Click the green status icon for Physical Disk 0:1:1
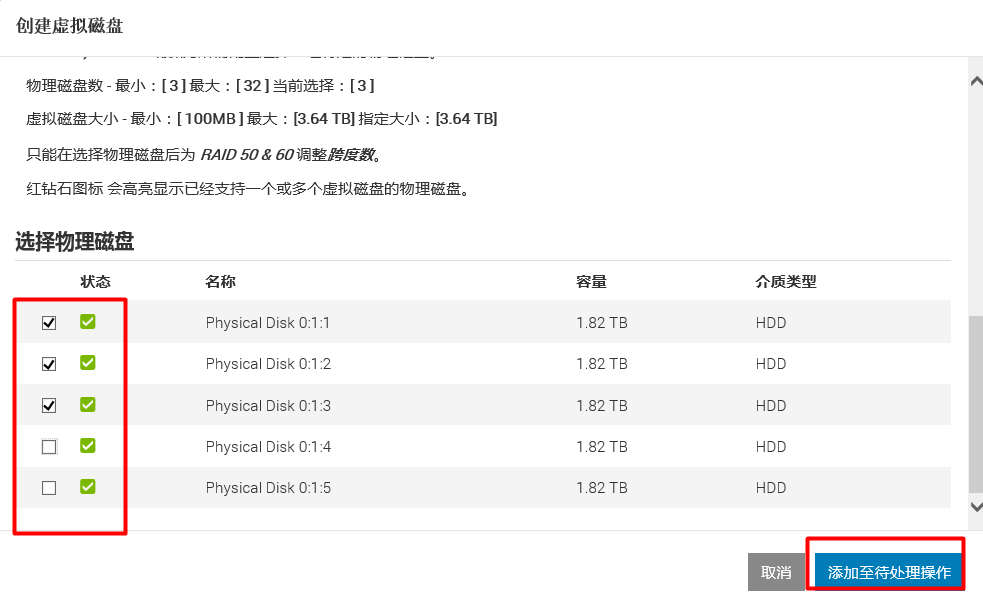Viewport: 983px width, 608px height. click(87, 322)
